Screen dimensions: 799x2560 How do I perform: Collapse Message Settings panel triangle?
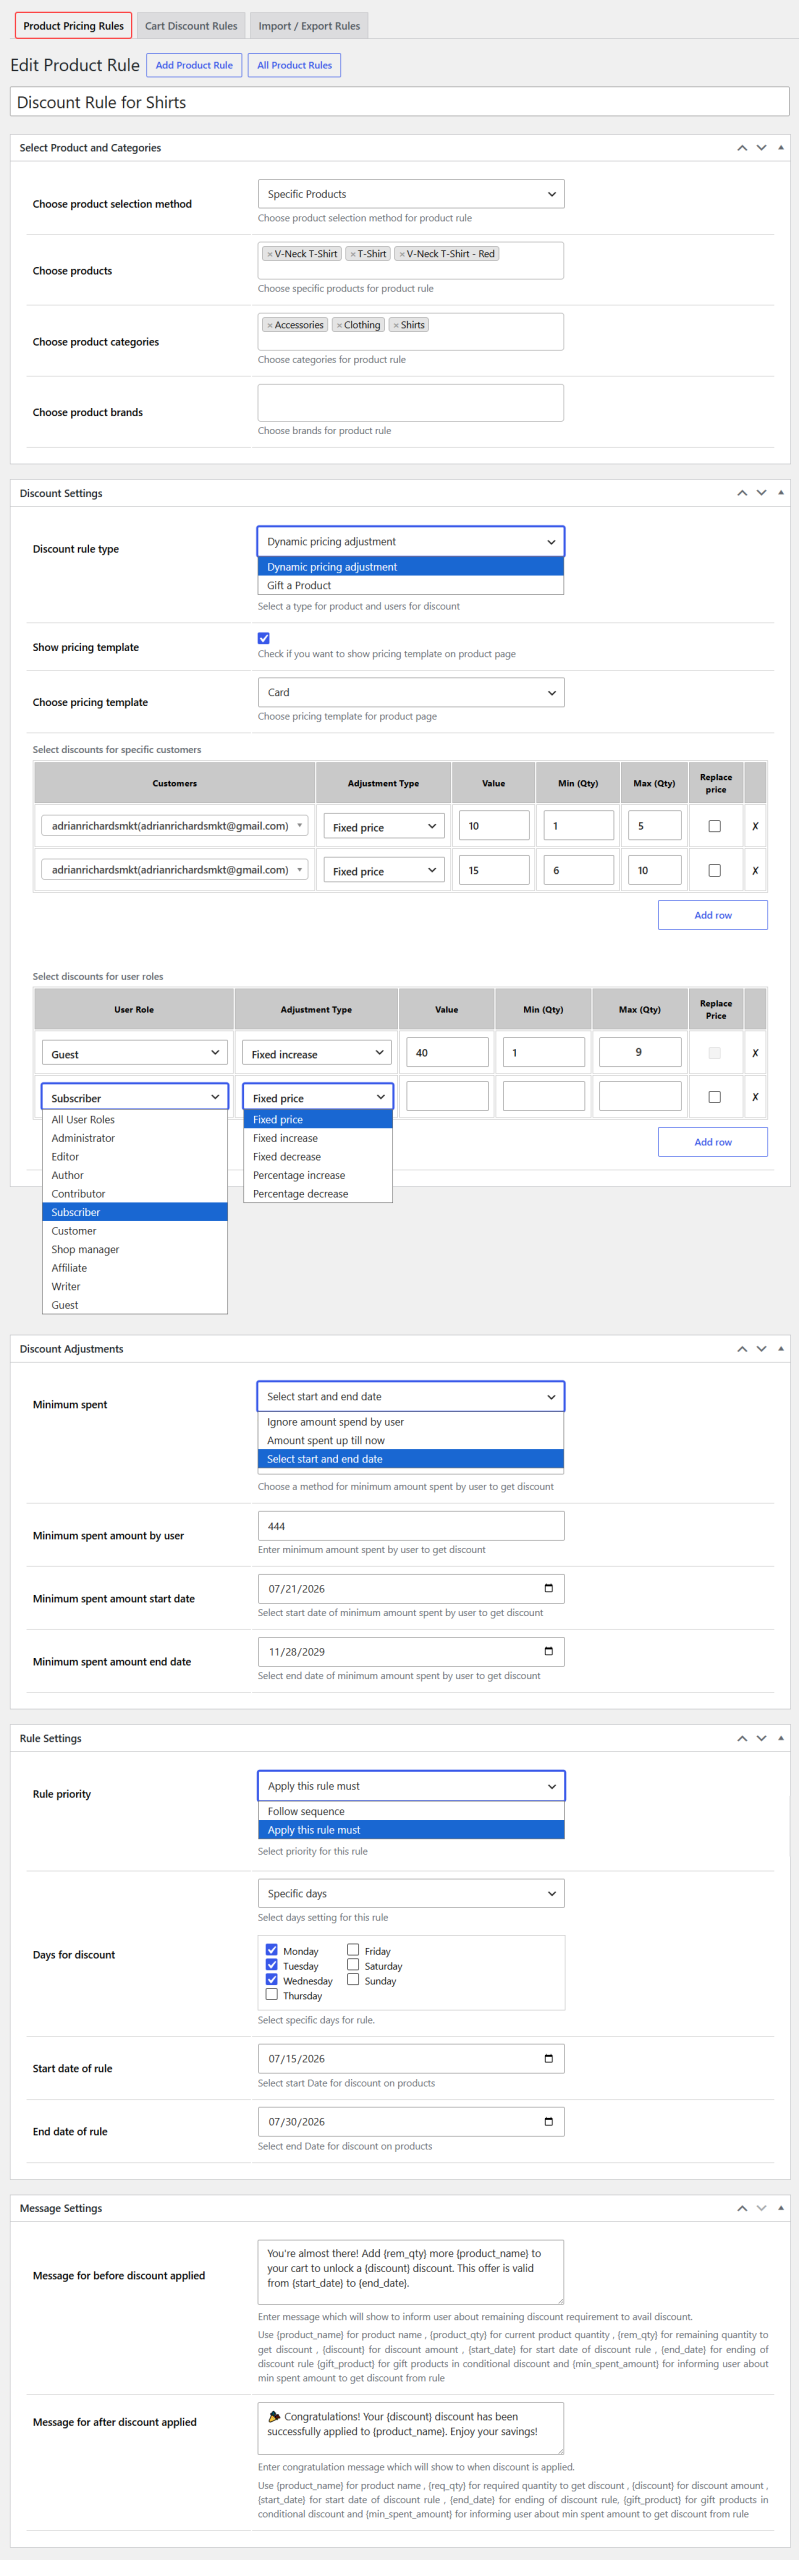click(781, 2208)
